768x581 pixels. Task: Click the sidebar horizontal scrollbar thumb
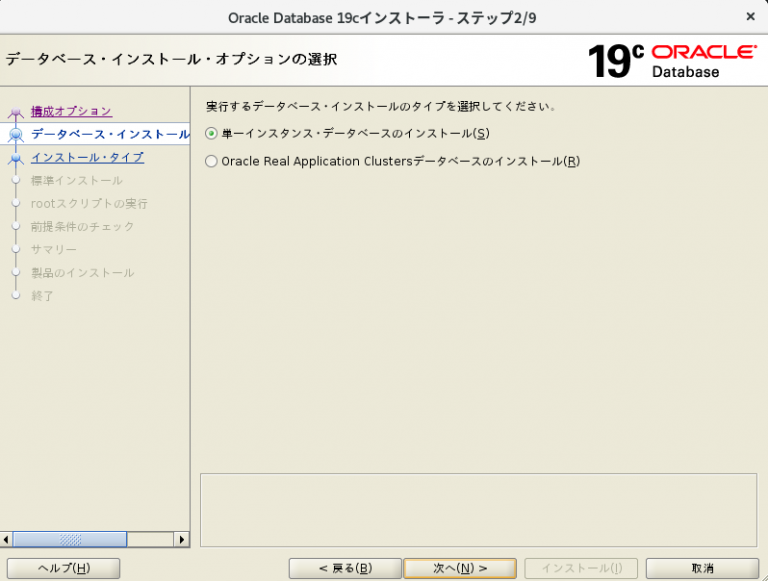pos(70,539)
